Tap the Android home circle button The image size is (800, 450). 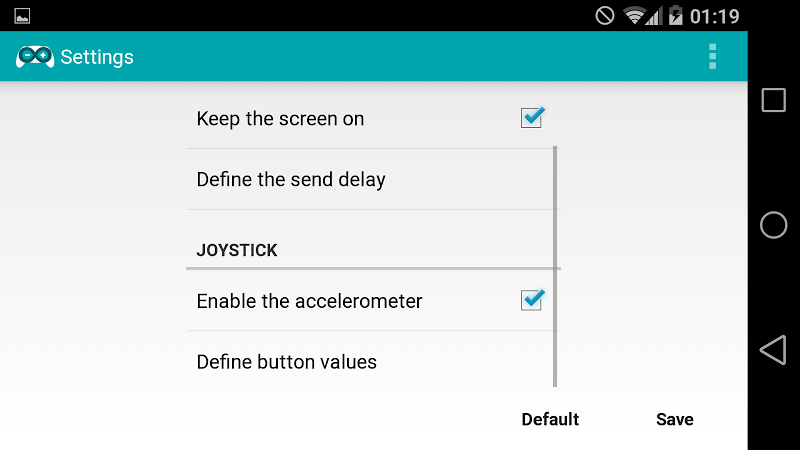(773, 225)
